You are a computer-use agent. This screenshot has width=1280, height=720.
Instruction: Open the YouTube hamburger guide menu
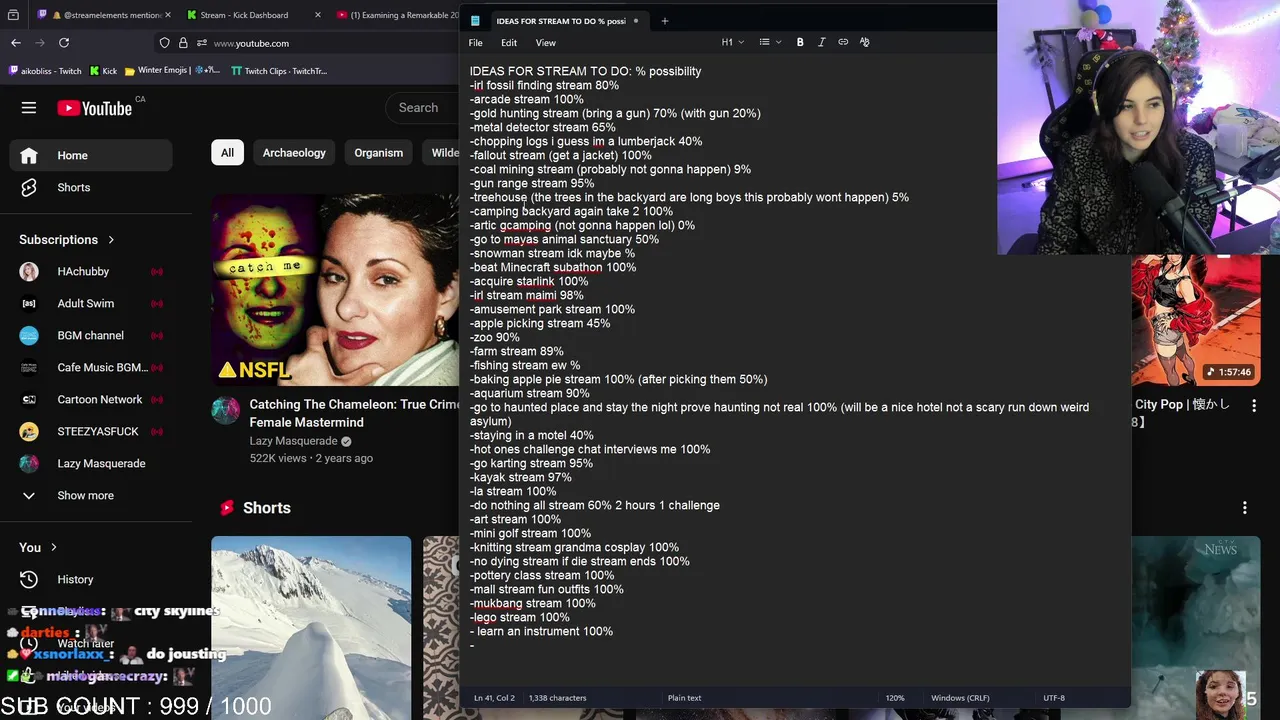29,108
